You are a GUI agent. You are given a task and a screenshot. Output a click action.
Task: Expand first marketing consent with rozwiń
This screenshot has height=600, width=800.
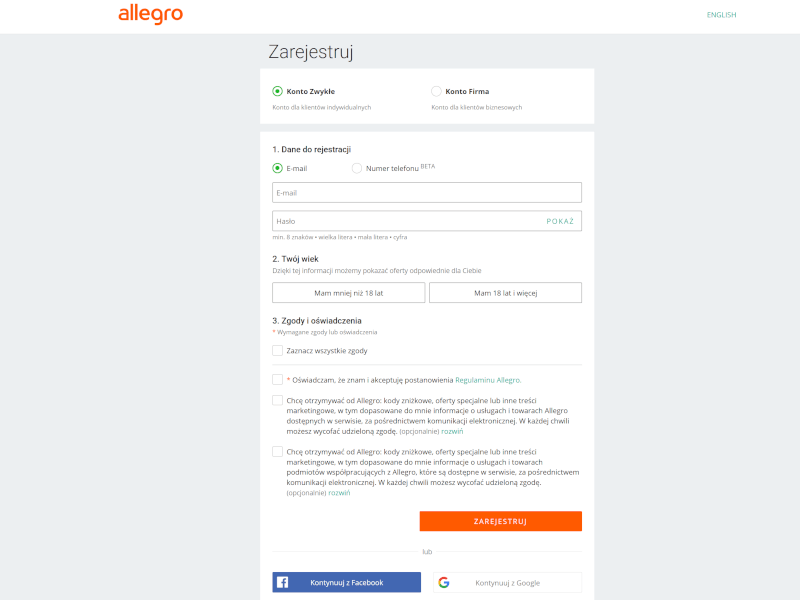coord(439,431)
